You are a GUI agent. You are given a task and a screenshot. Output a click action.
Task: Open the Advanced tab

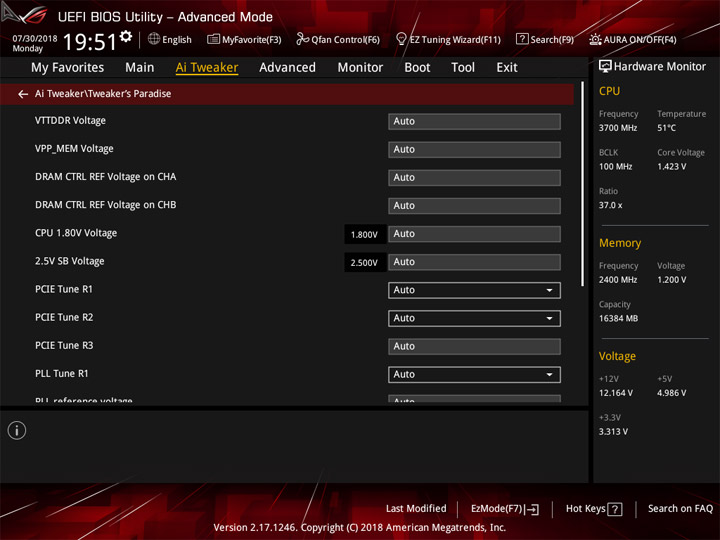(287, 68)
